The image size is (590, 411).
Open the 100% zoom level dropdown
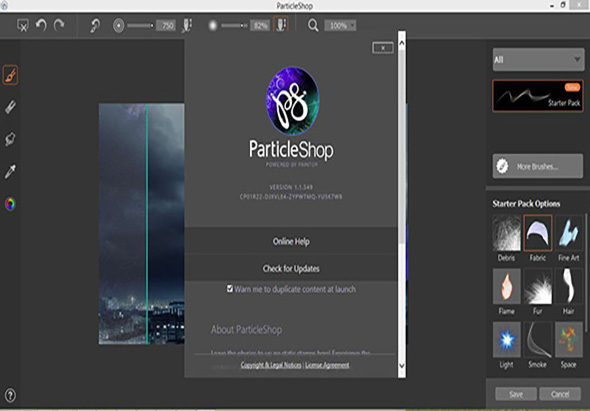(x=340, y=26)
